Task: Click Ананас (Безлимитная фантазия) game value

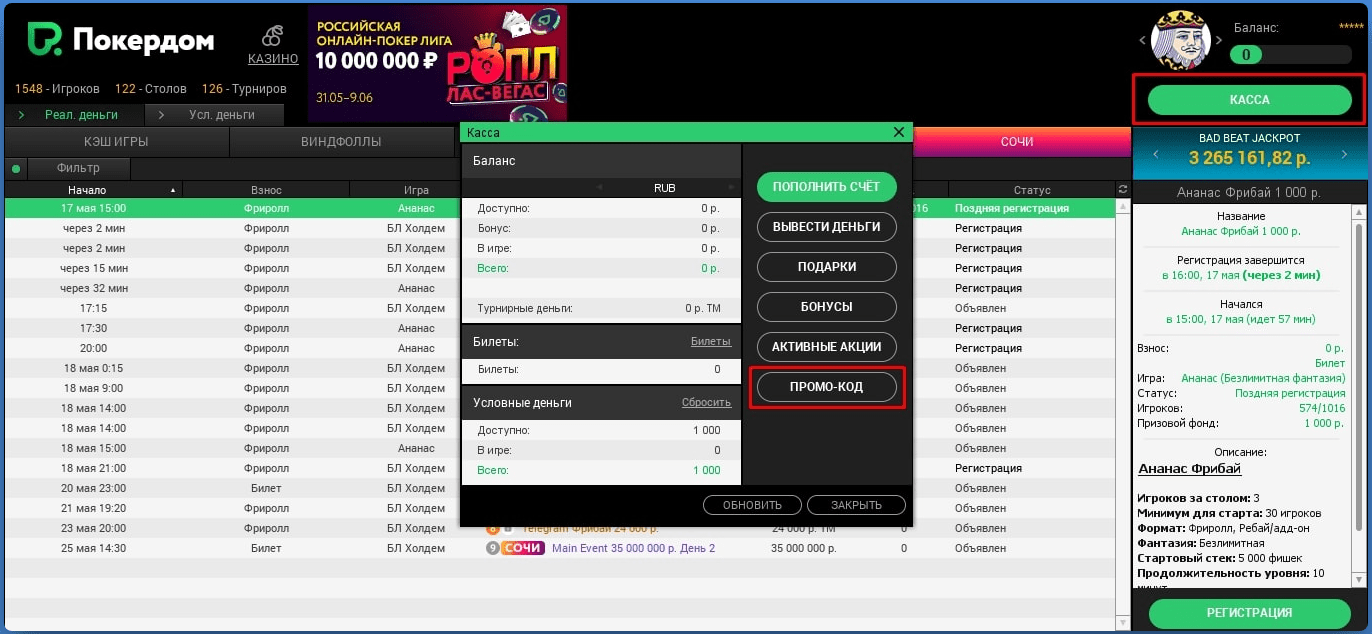Action: [1262, 378]
